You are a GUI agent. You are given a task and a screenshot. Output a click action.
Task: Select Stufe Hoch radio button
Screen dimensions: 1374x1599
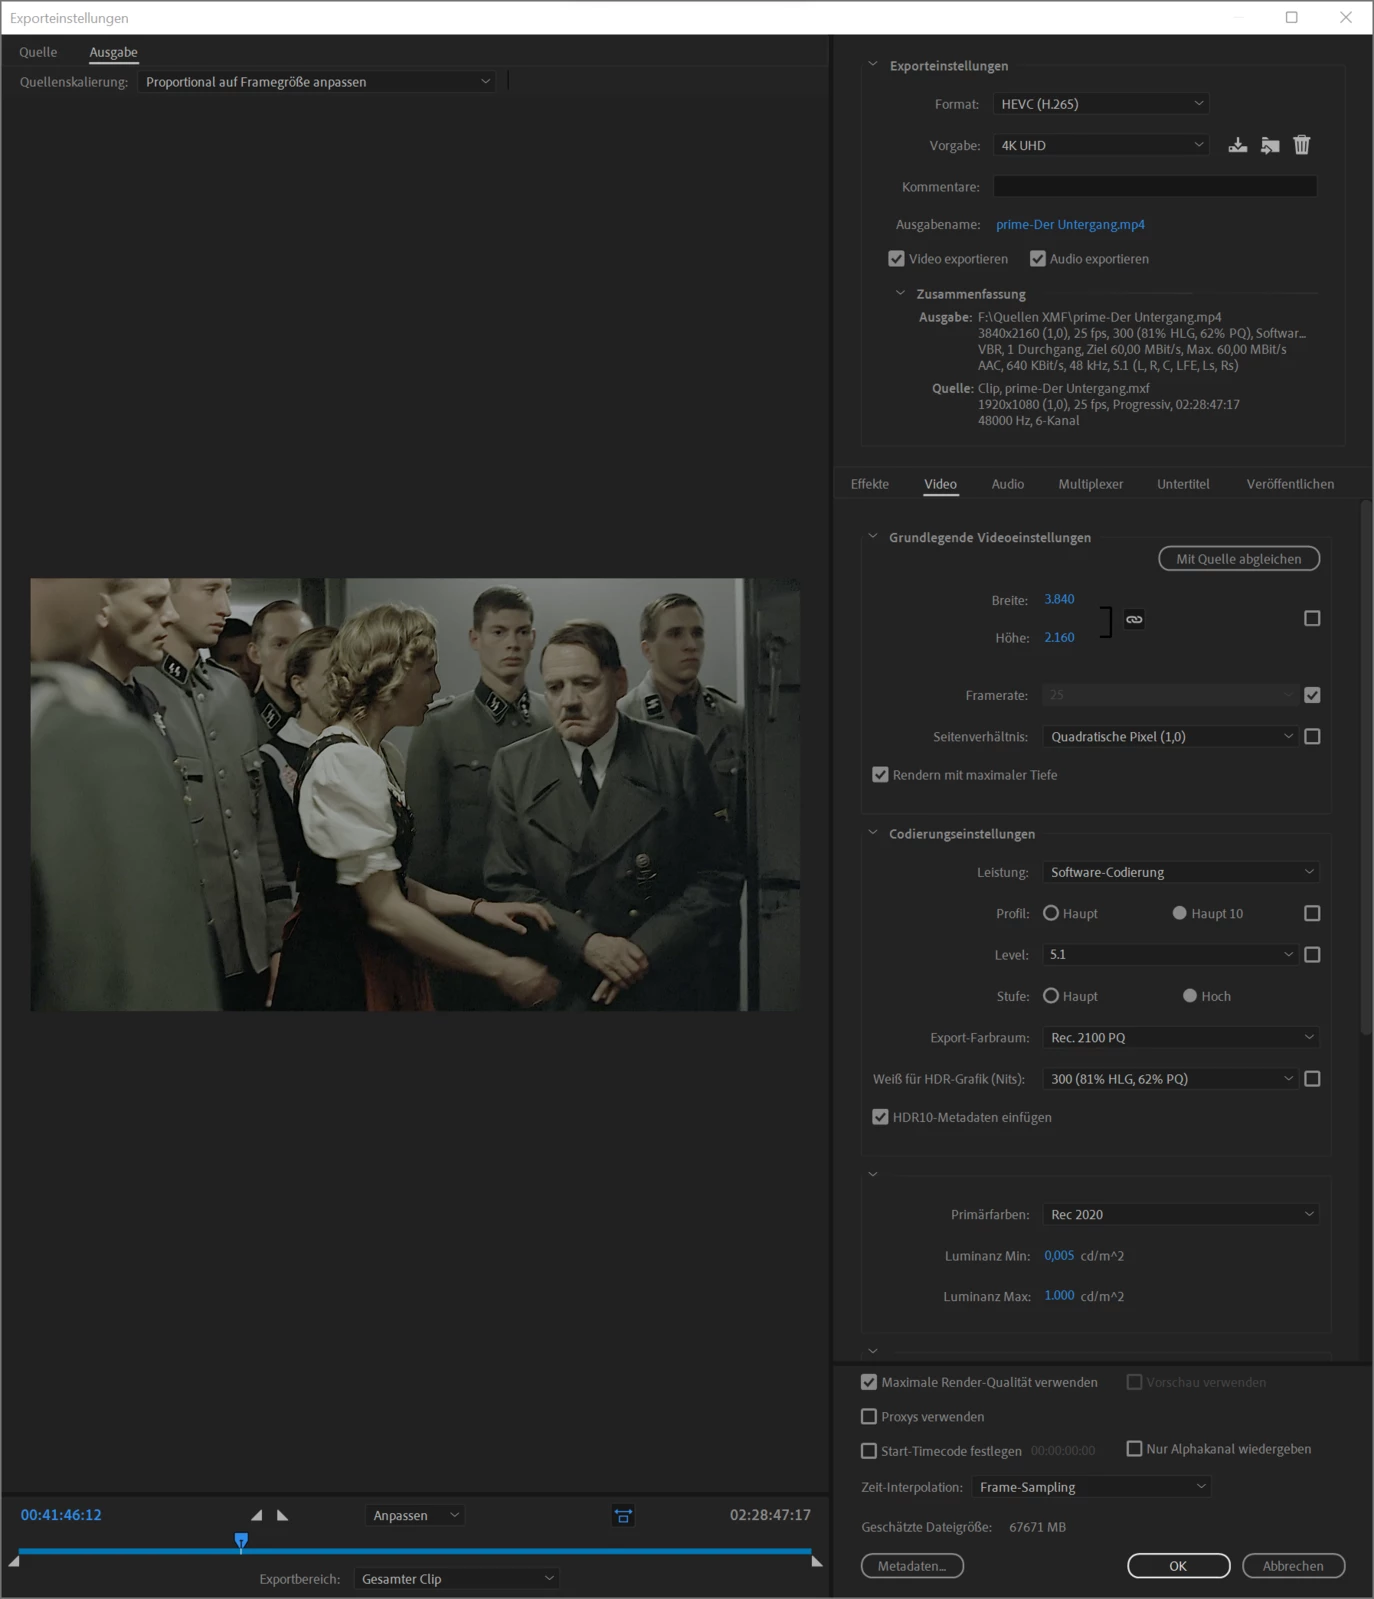pyautogui.click(x=1190, y=996)
